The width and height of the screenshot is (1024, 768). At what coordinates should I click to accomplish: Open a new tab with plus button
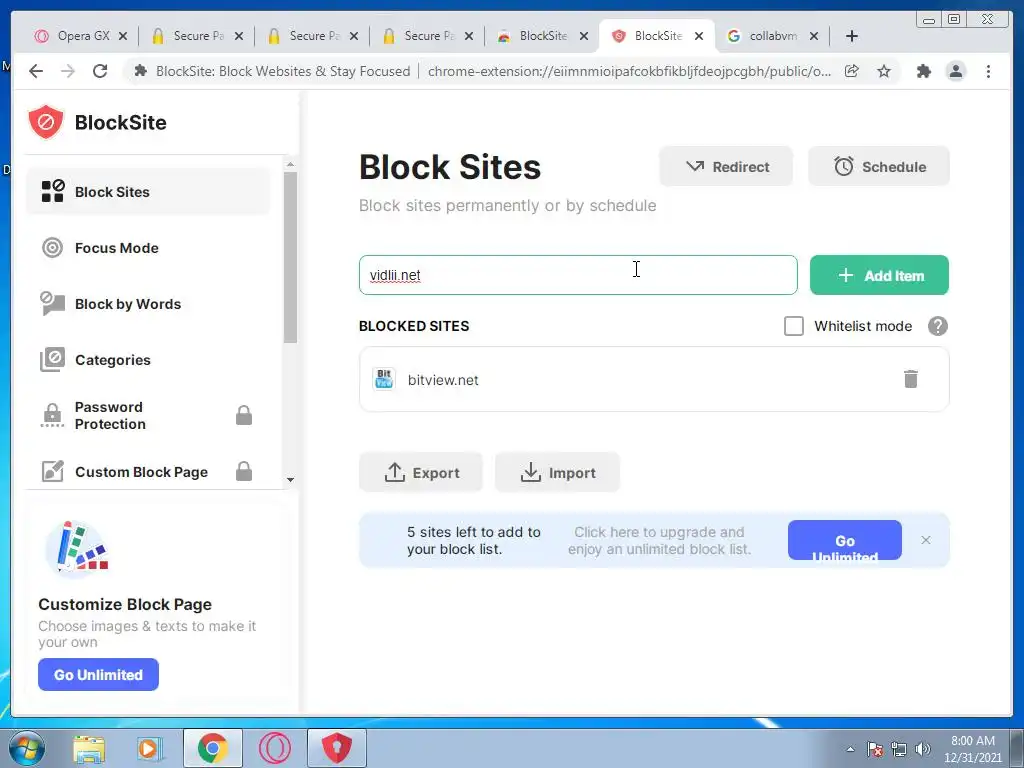click(852, 36)
